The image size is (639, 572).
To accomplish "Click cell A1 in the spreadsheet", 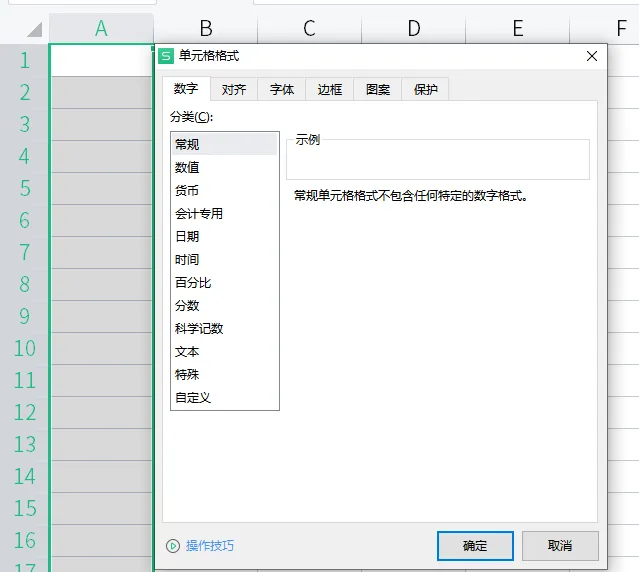I will 101,60.
